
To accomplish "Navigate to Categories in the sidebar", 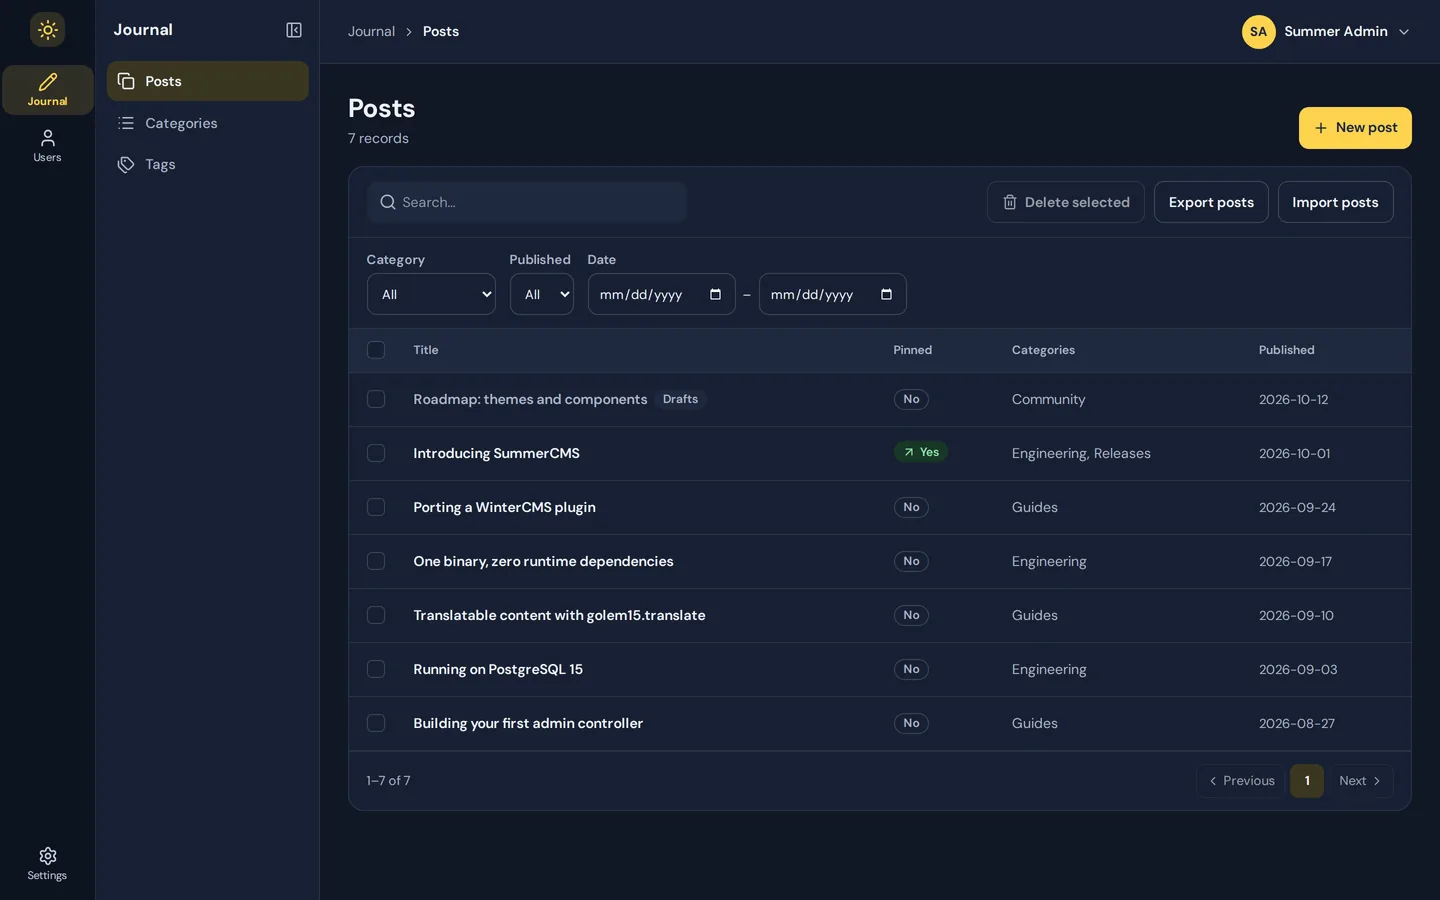I will click(208, 123).
